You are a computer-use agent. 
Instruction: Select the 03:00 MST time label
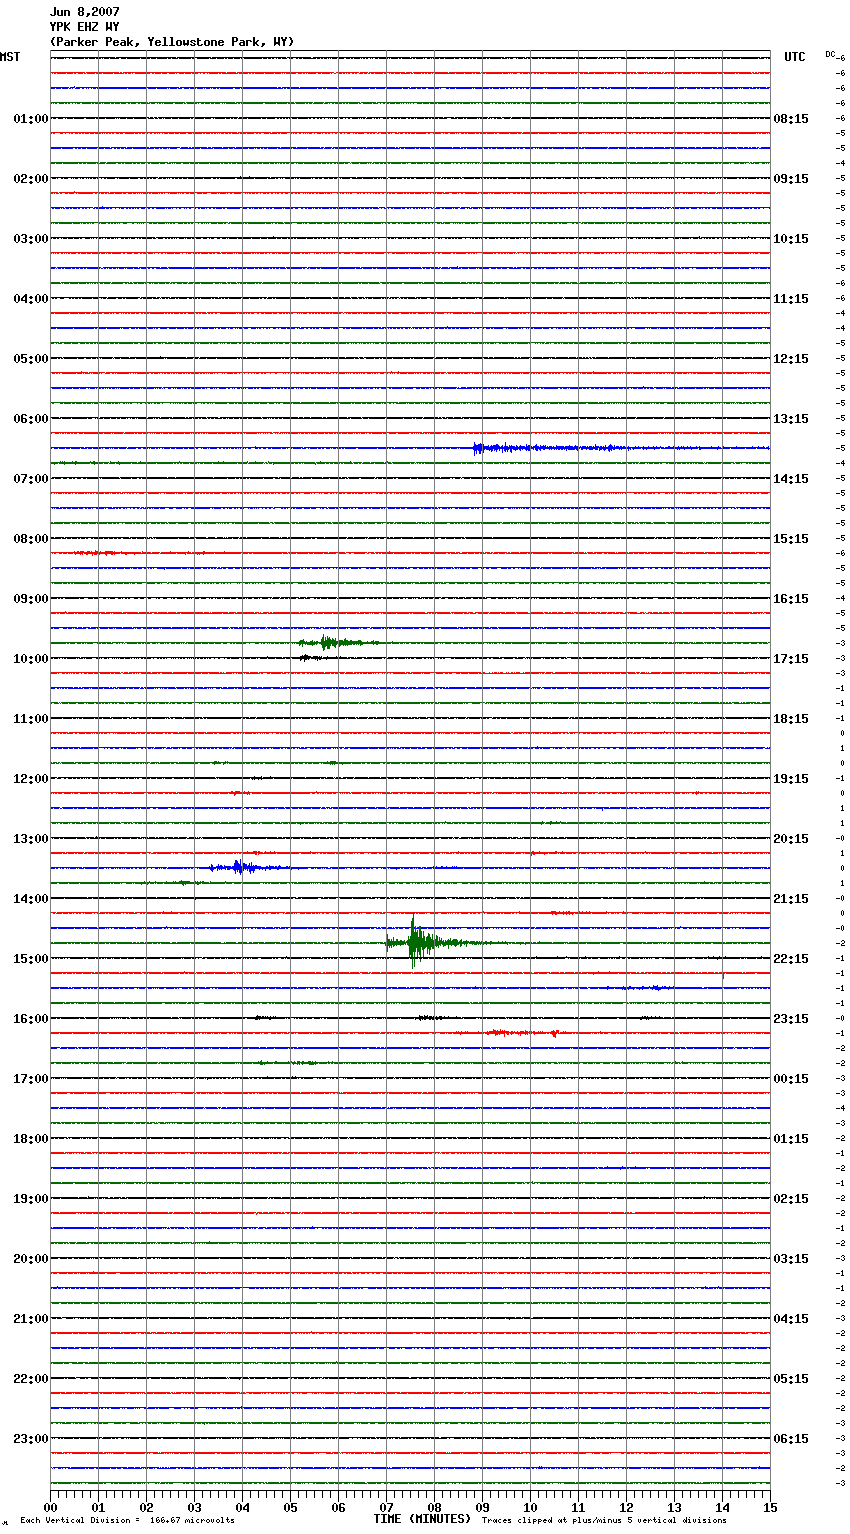point(31,239)
